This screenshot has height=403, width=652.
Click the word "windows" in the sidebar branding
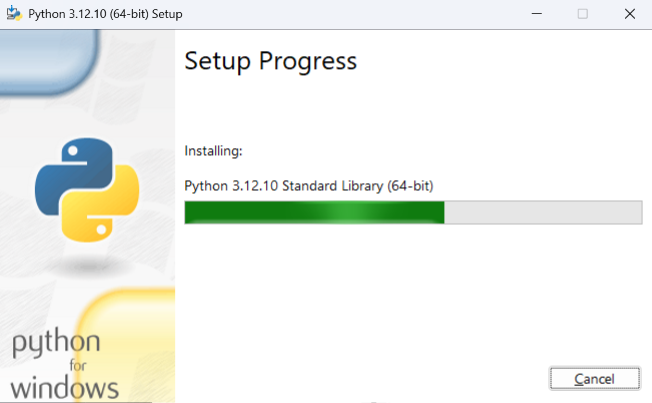pos(64,388)
